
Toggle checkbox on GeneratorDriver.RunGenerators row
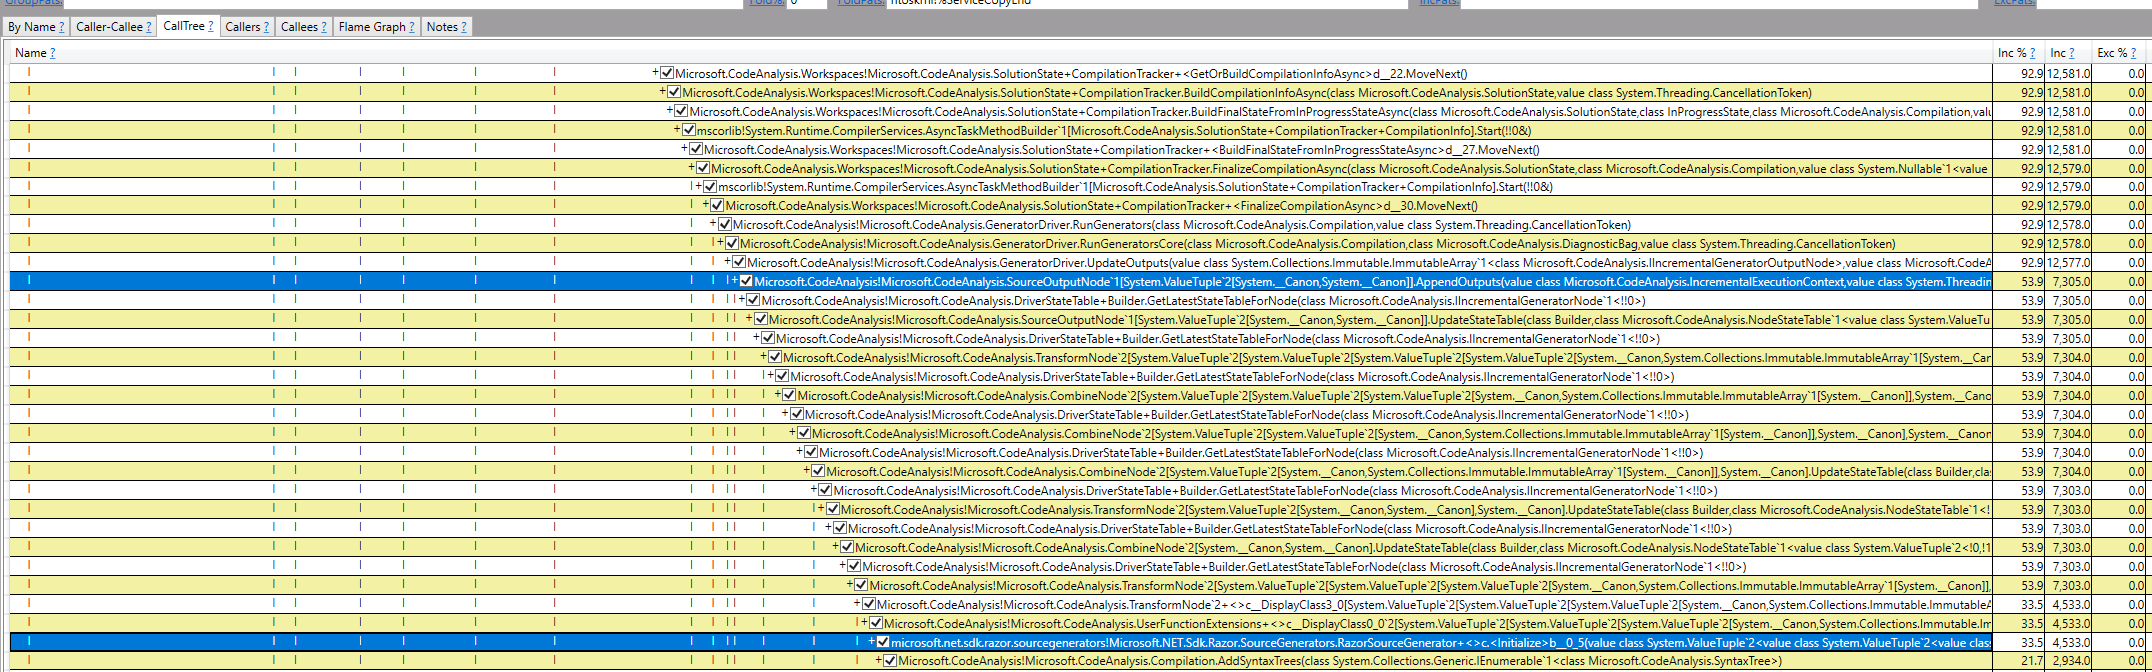[725, 225]
